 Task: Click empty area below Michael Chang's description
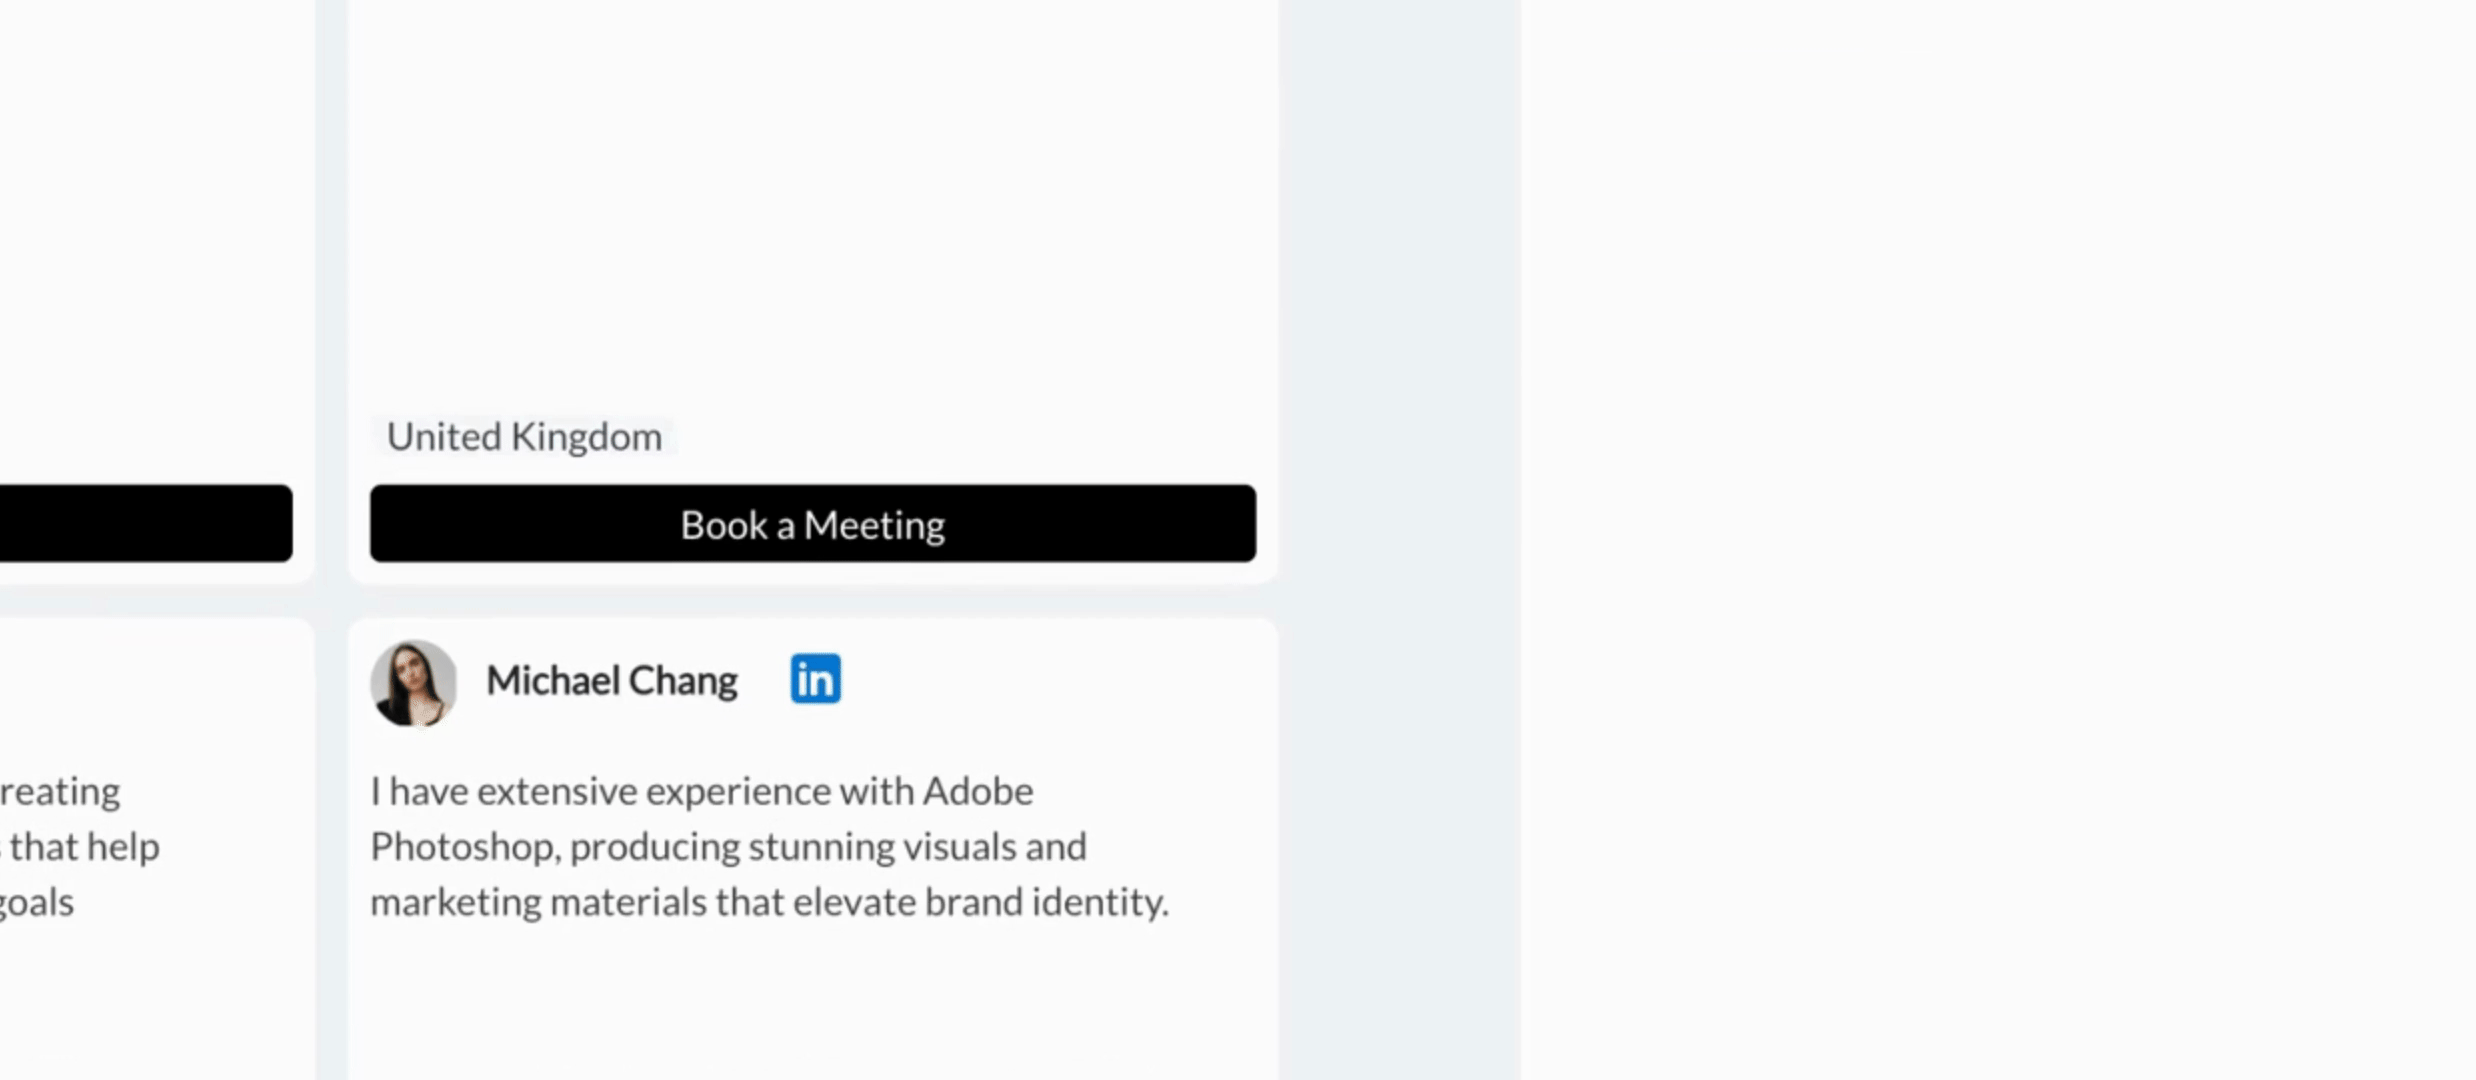point(812,1010)
